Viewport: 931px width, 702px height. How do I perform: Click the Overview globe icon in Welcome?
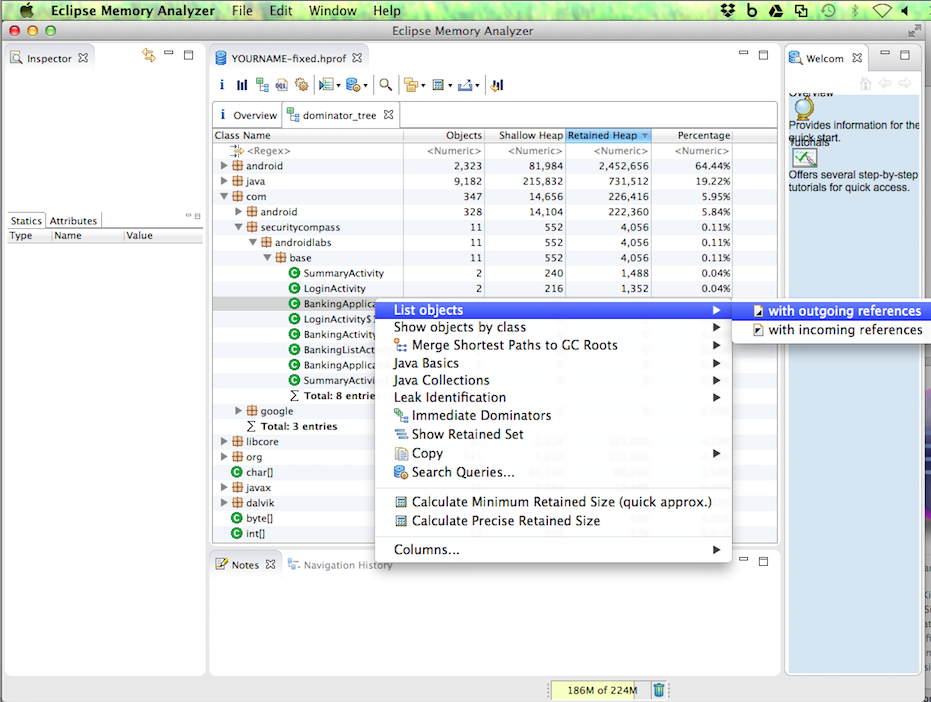[x=803, y=108]
